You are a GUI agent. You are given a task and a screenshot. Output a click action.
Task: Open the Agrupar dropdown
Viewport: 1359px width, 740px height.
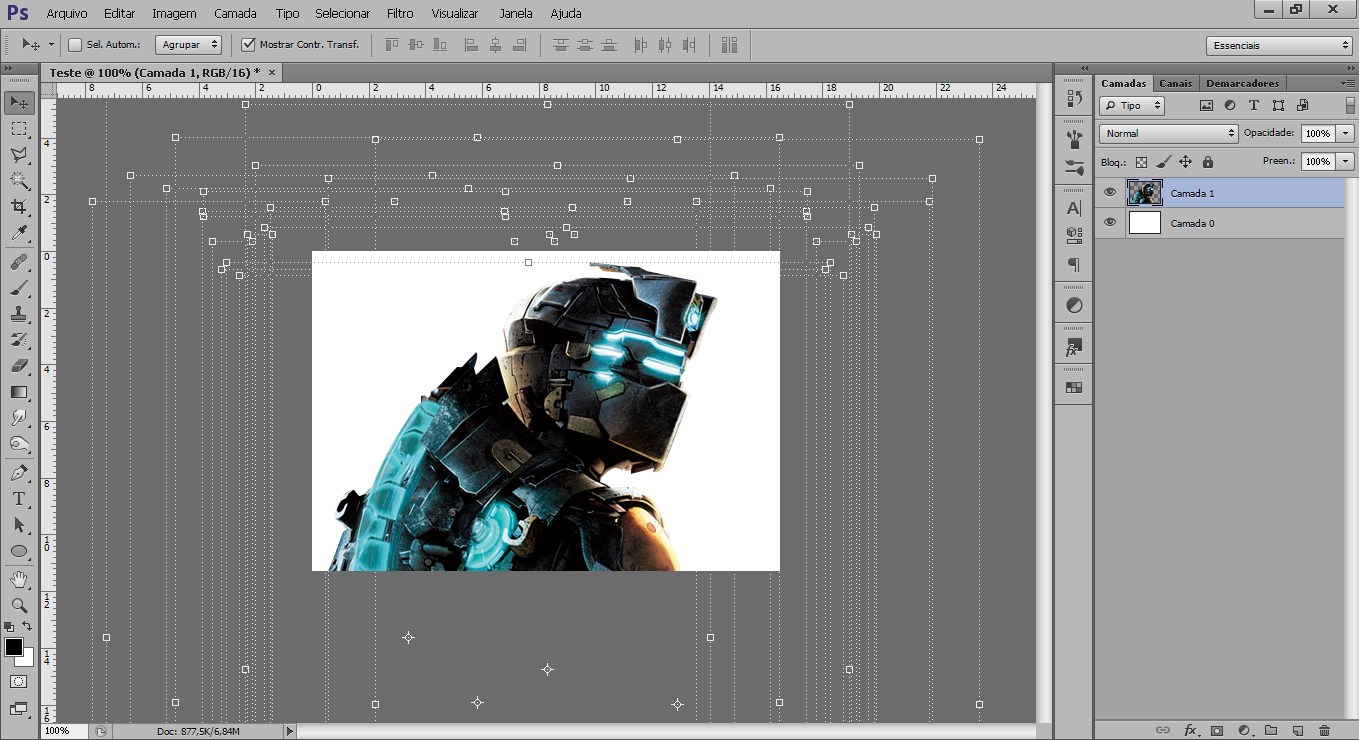tap(188, 45)
